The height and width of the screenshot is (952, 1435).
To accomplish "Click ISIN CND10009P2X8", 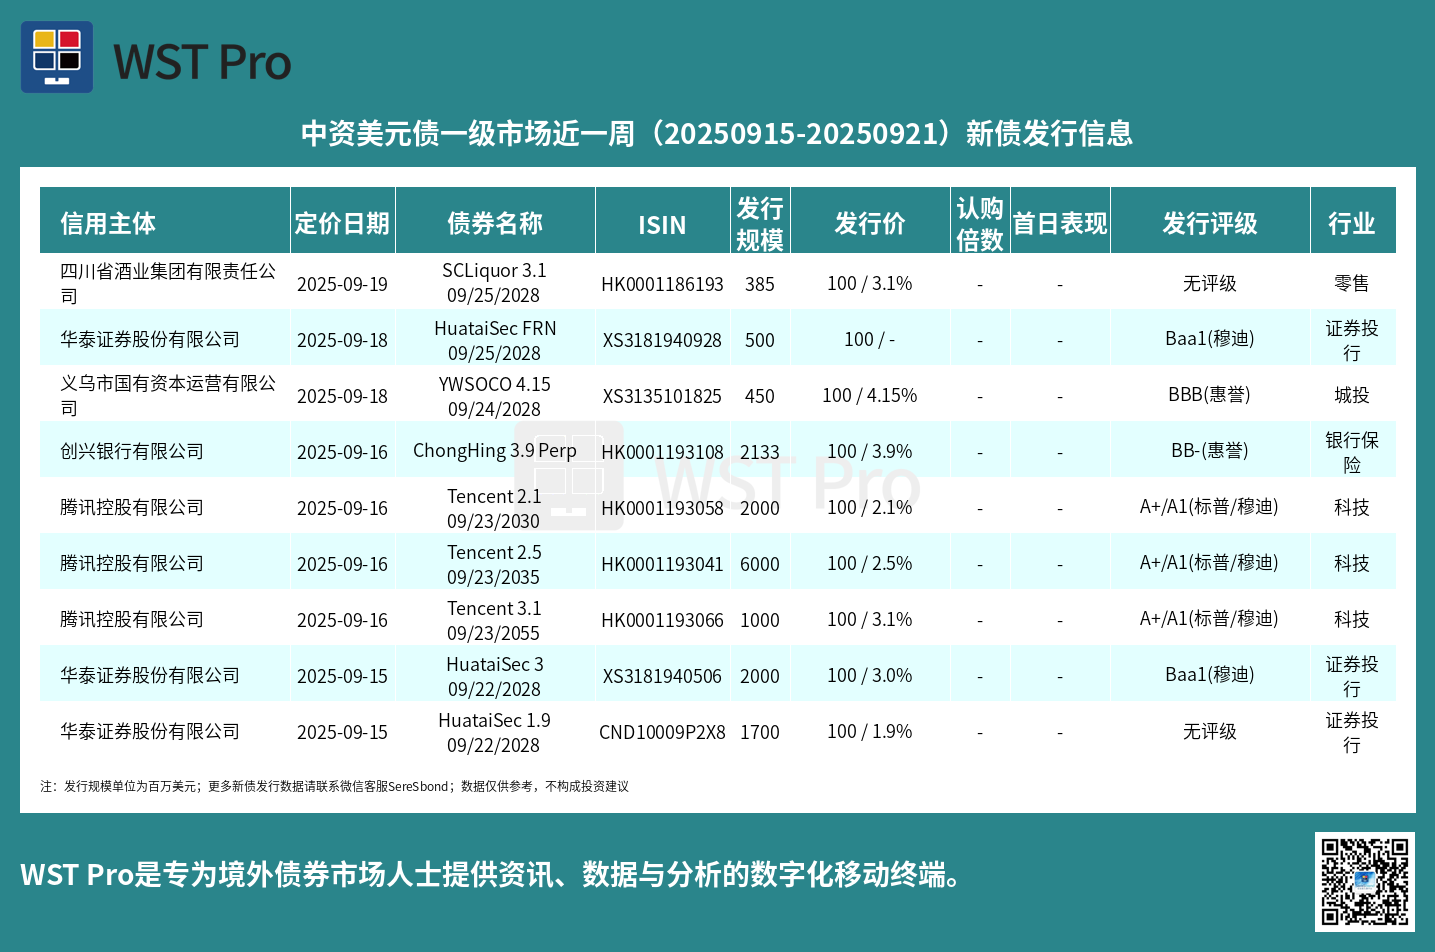I will pyautogui.click(x=662, y=732).
